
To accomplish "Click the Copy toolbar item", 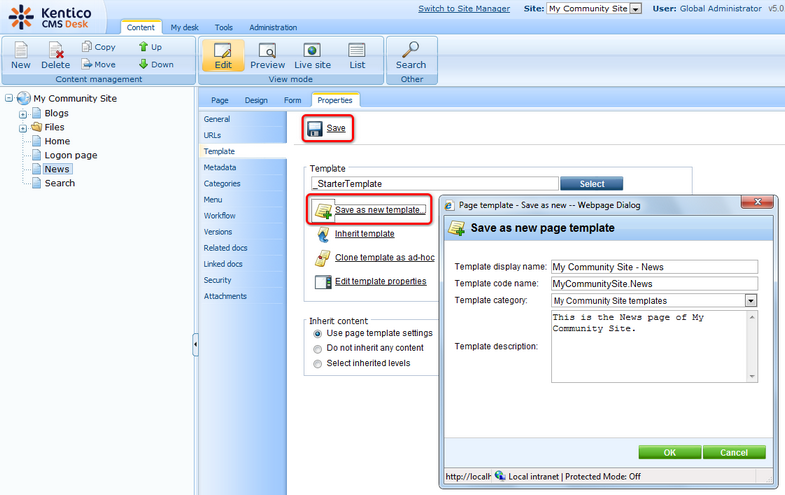I will pyautogui.click(x=99, y=47).
